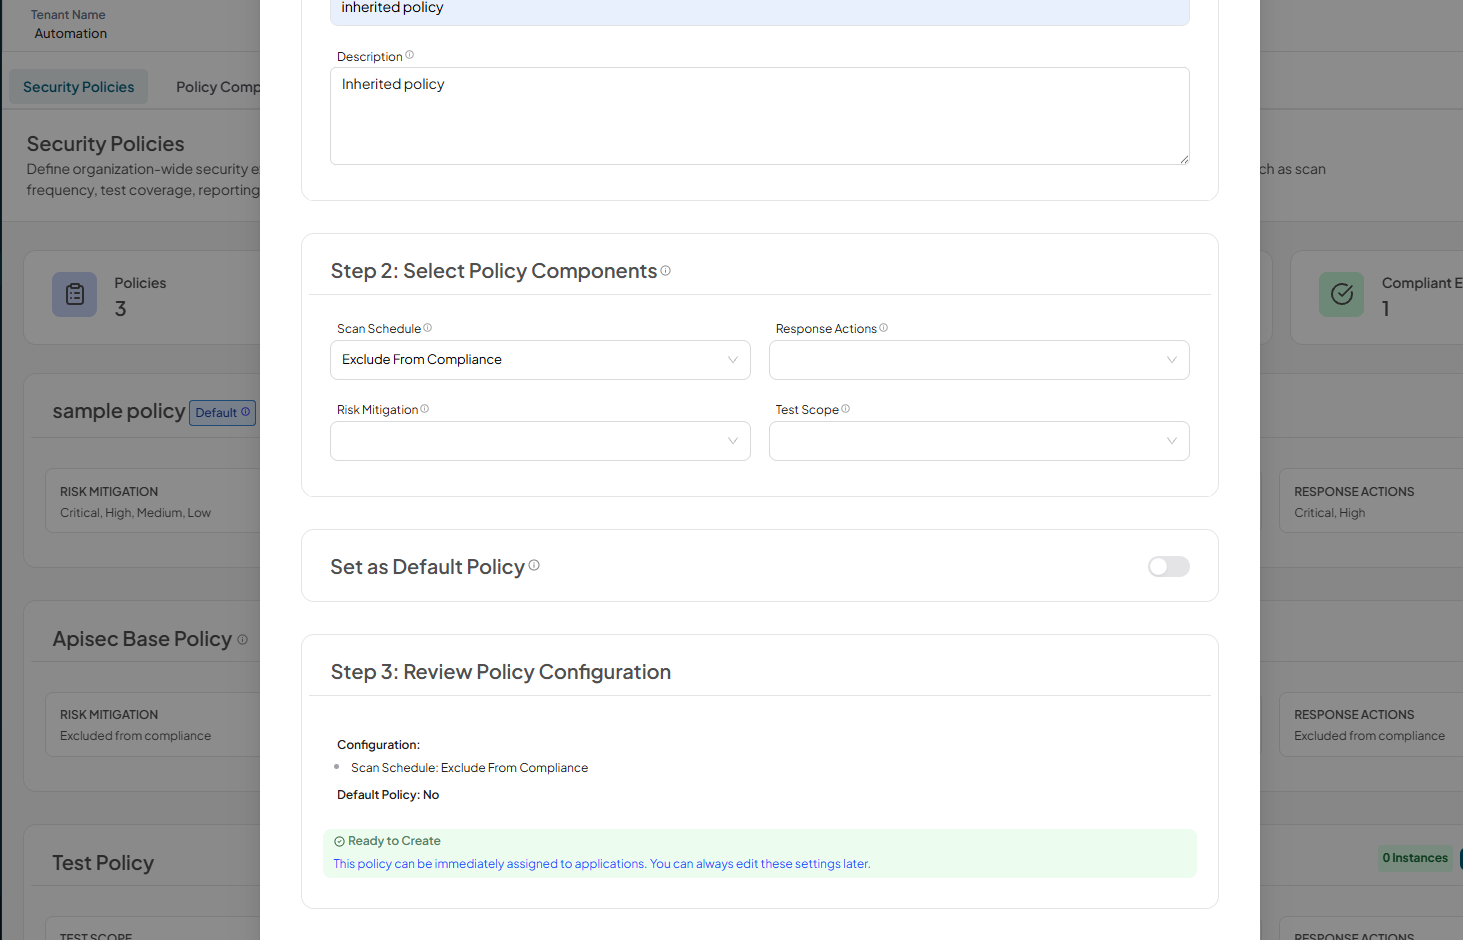
Task: Switch to the Security Policies tab
Action: [79, 87]
